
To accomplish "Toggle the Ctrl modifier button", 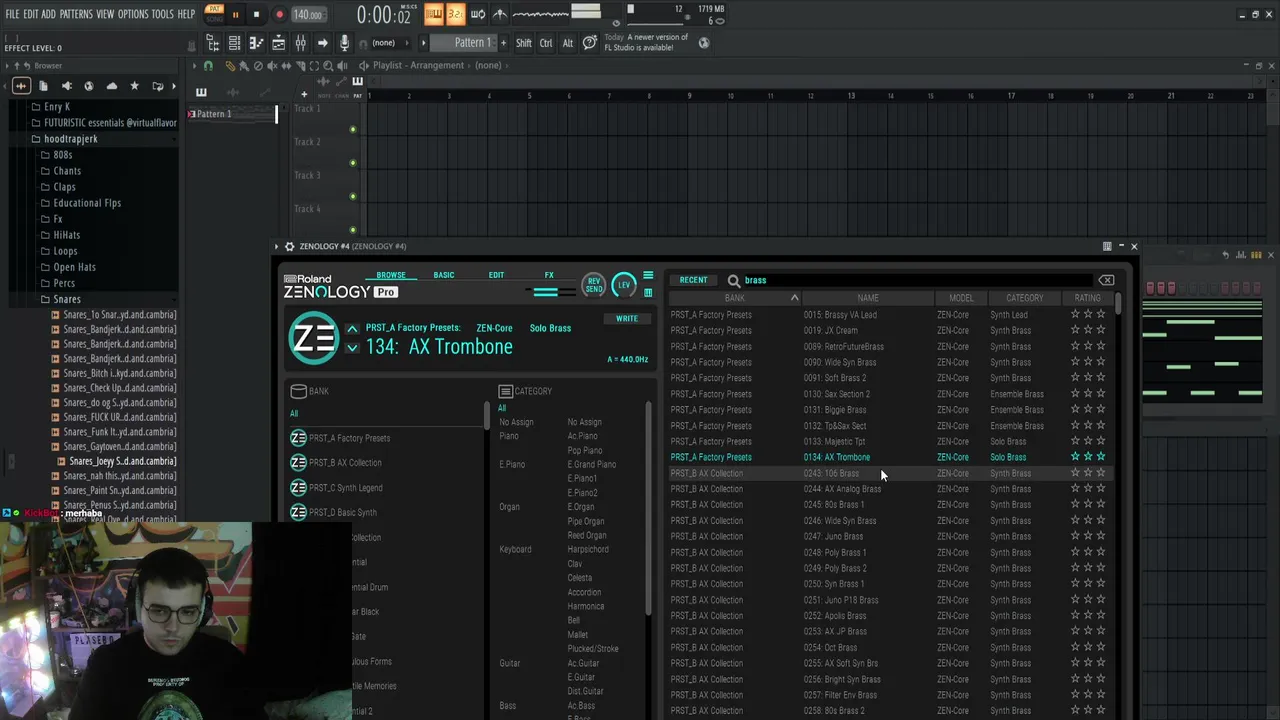I will point(546,43).
